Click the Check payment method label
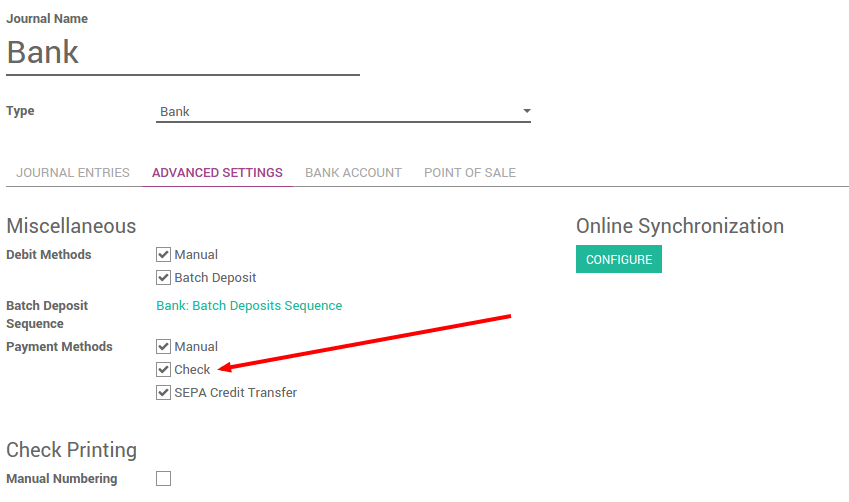The width and height of the screenshot is (849, 502). (x=193, y=370)
